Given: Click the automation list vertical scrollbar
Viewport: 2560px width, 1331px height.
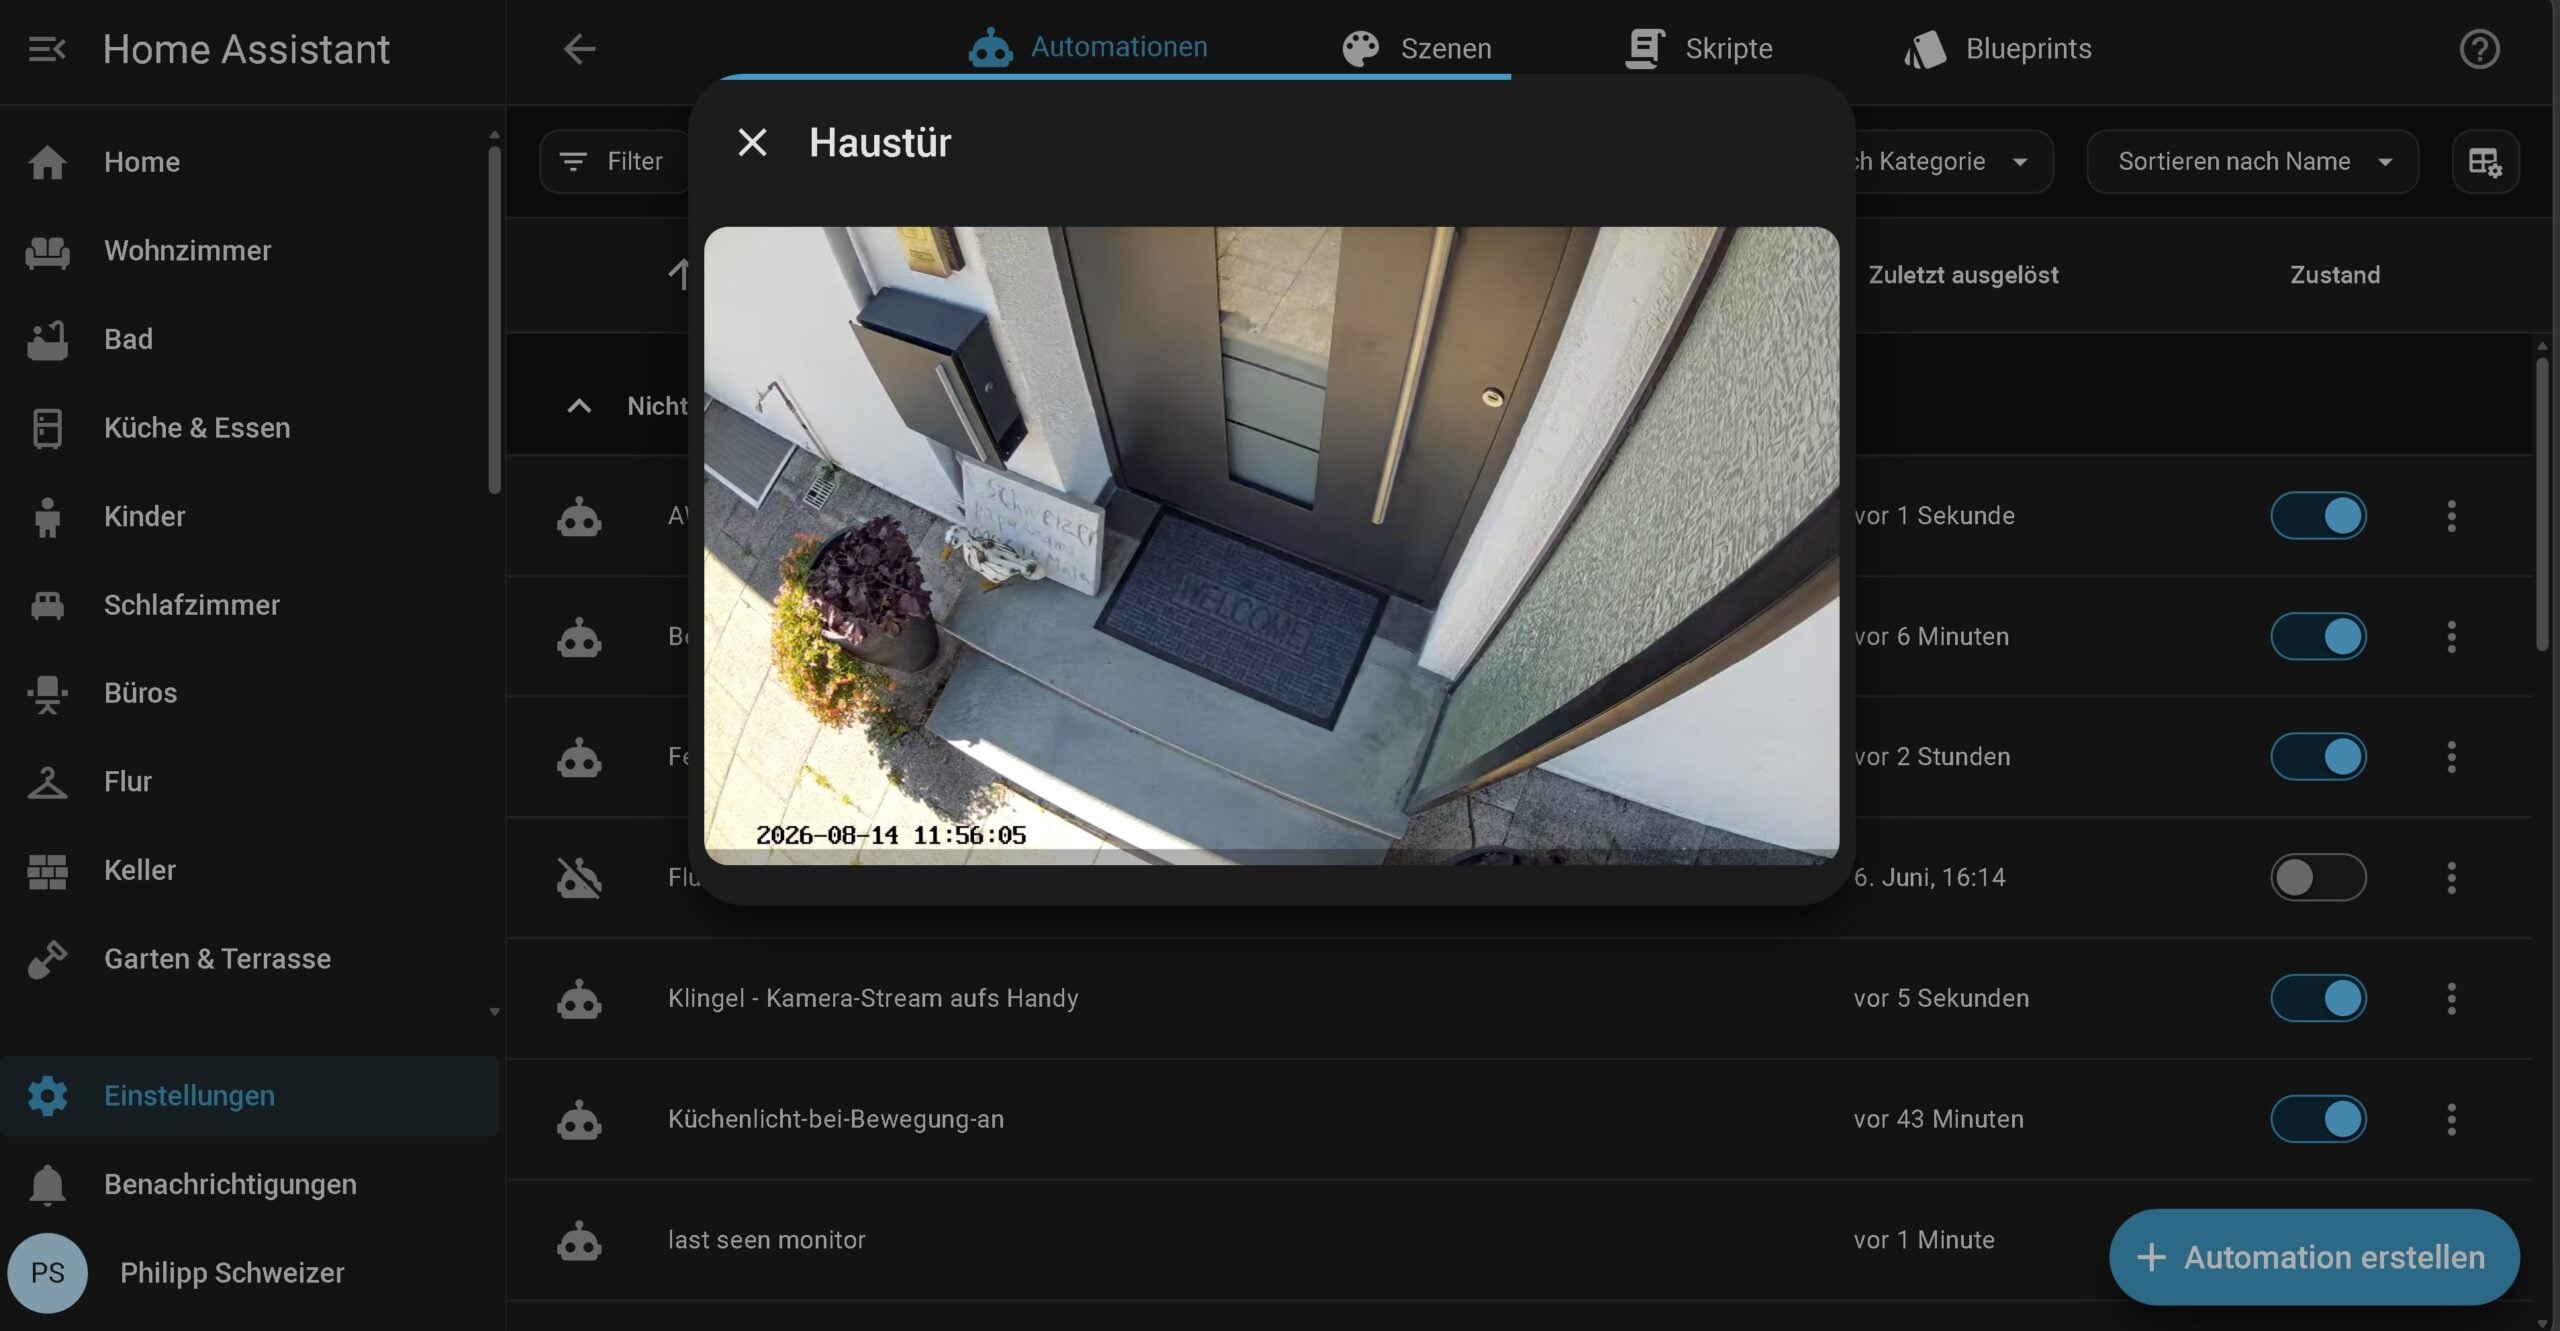Looking at the screenshot, I should (2541, 505).
